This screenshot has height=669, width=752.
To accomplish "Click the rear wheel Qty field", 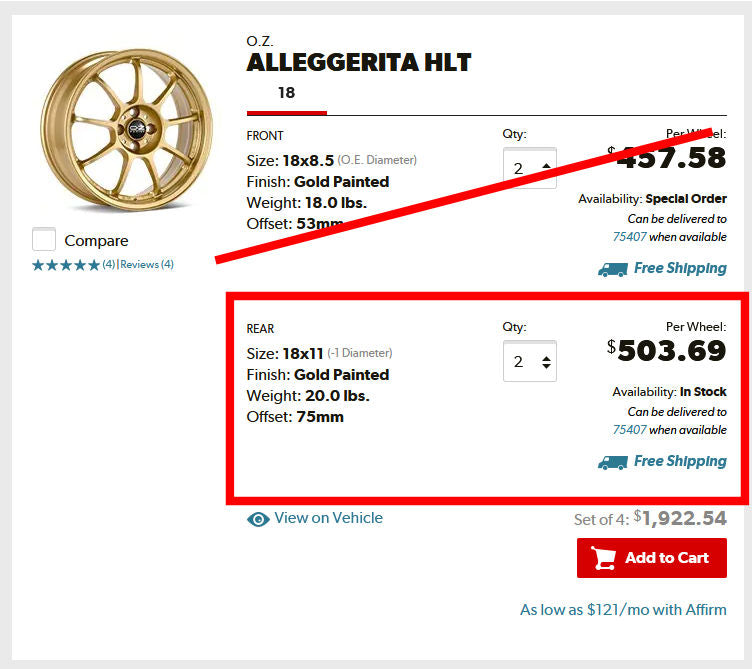I will (x=520, y=361).
